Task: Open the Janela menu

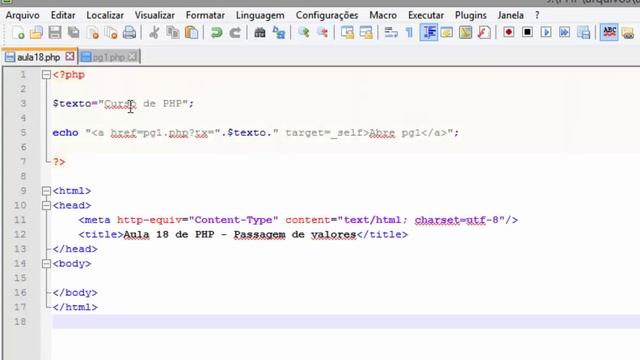Action: coord(511,15)
